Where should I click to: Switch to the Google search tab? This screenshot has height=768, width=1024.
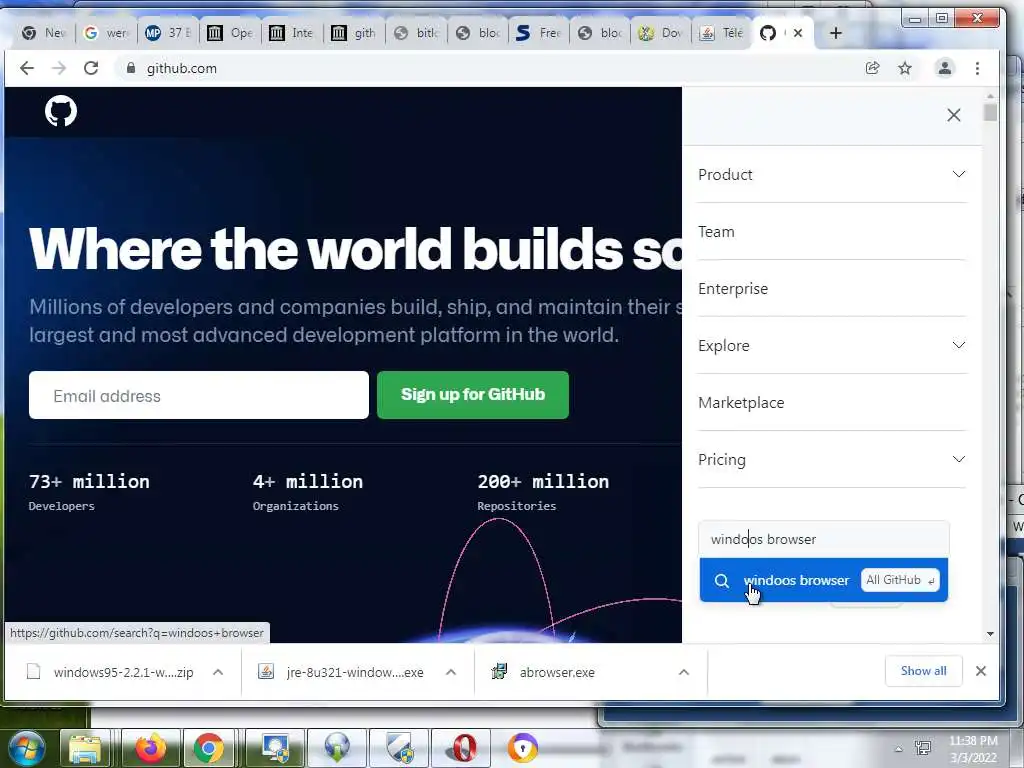(x=106, y=33)
